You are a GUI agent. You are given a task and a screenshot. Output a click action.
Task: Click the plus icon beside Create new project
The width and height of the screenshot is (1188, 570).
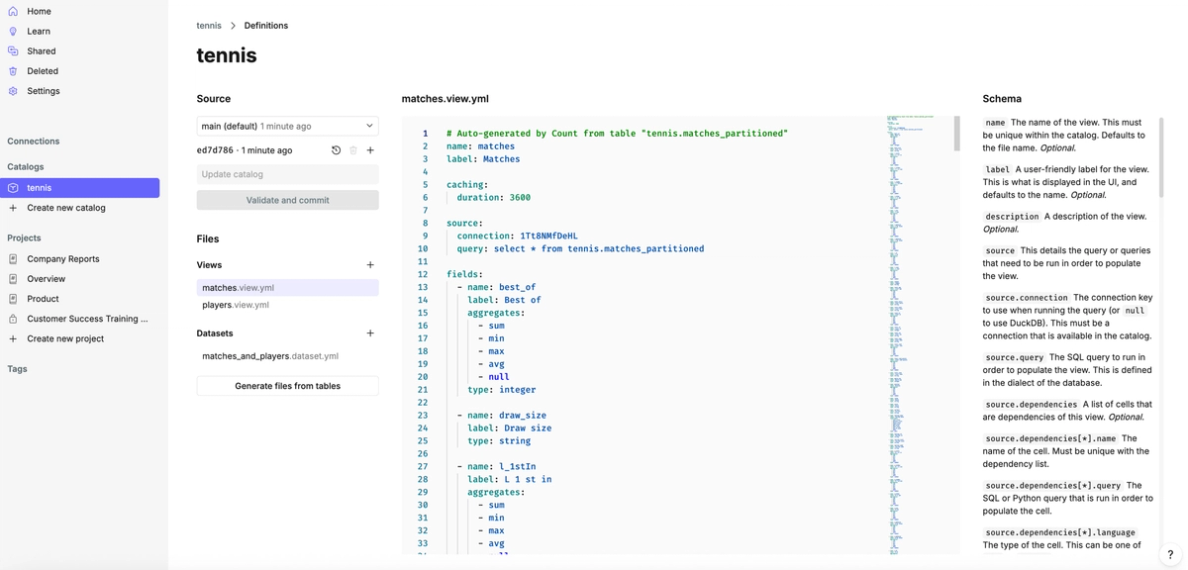pyautogui.click(x=13, y=339)
